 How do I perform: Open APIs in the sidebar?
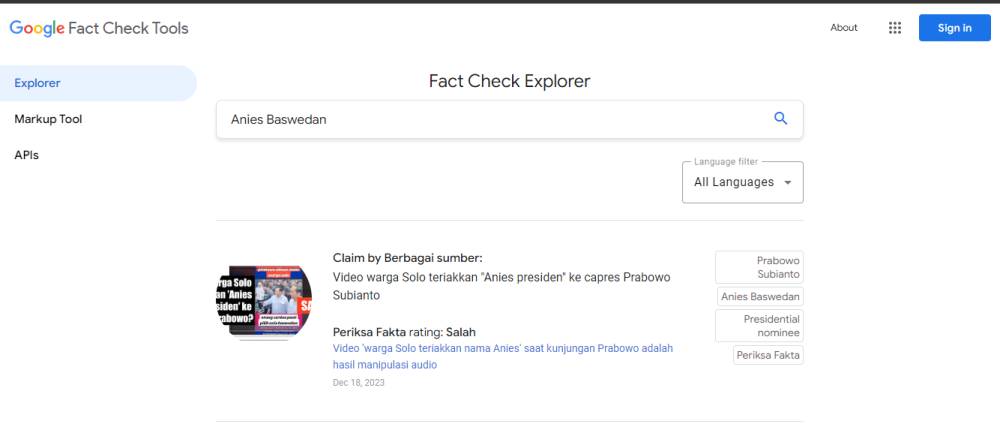[x=27, y=155]
